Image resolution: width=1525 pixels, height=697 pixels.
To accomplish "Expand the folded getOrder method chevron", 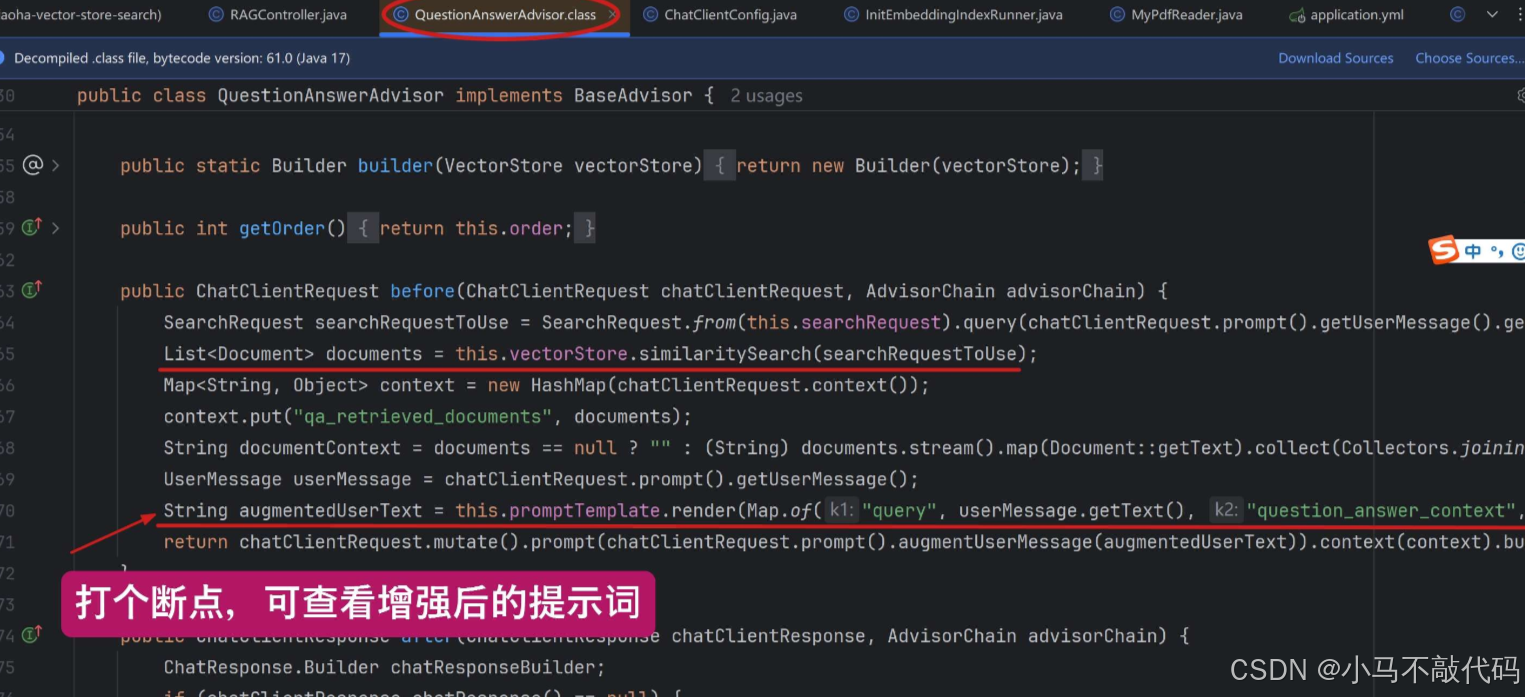I will click(56, 228).
